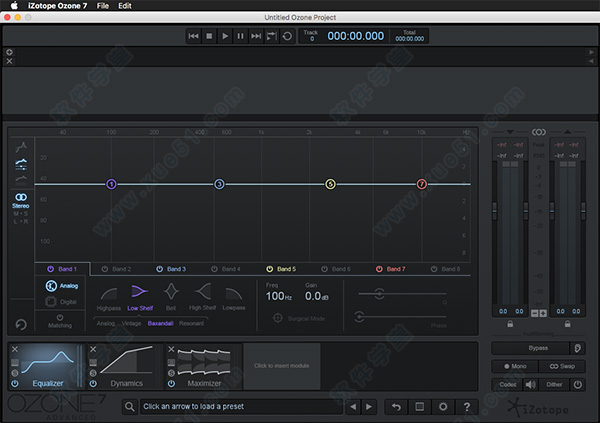This screenshot has width=600, height=423.
Task: Enable Band 6 power
Action: (324, 269)
